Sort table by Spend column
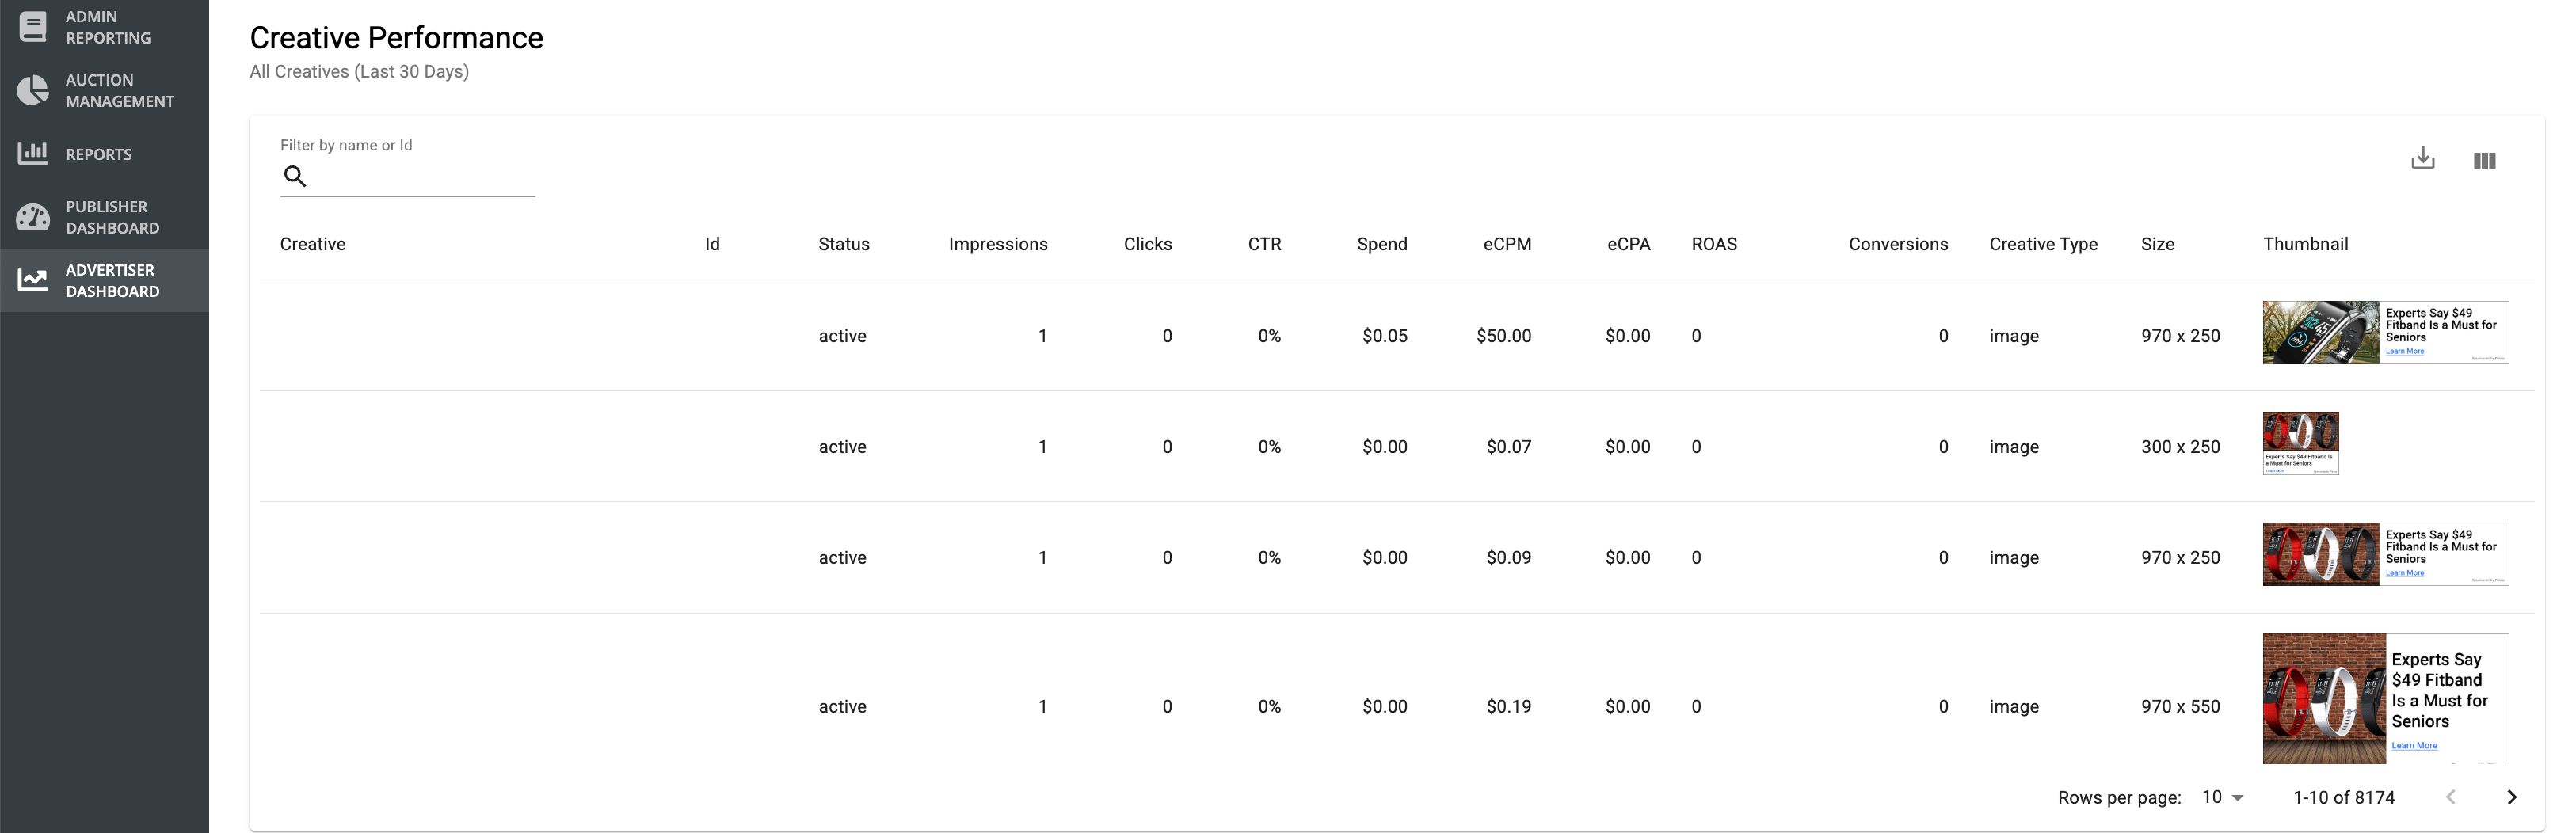This screenshot has height=833, width=2576. point(1382,244)
